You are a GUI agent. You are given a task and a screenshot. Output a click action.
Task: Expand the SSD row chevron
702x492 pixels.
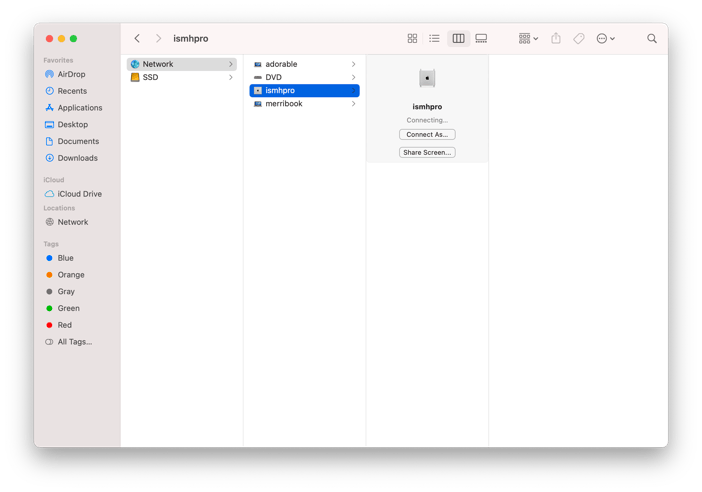point(231,77)
